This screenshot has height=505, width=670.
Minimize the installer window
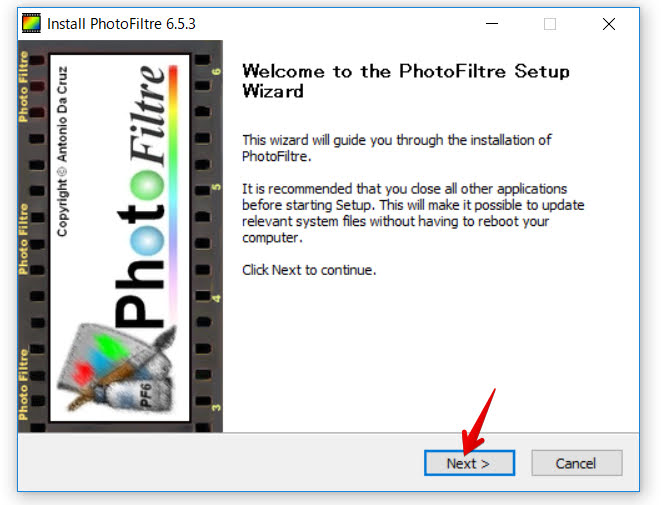[492, 23]
